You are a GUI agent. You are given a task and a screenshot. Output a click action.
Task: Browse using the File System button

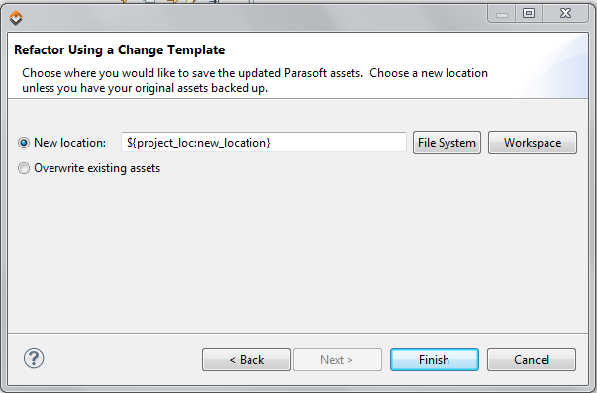(447, 143)
